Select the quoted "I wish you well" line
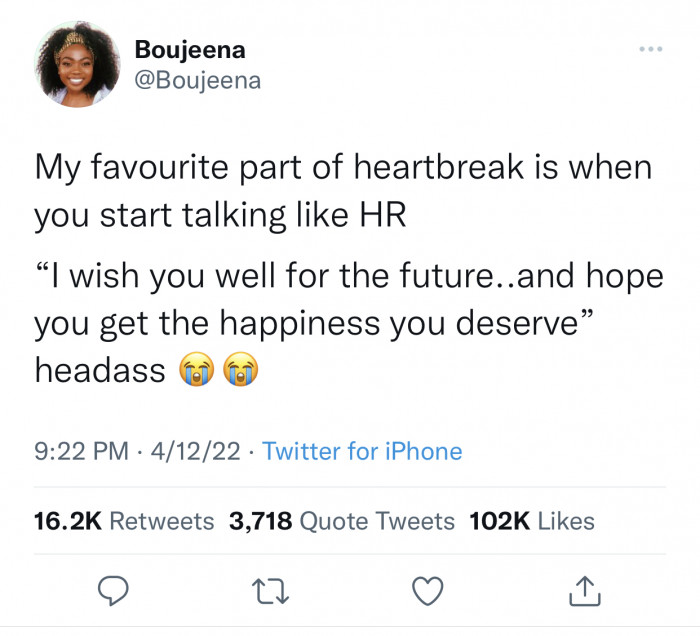Image resolution: width=700 pixels, height=636 pixels. point(349,277)
